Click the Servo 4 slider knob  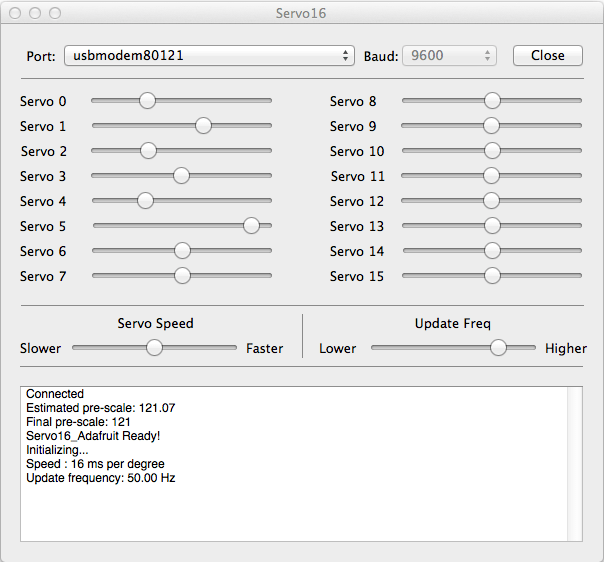[x=145, y=200]
